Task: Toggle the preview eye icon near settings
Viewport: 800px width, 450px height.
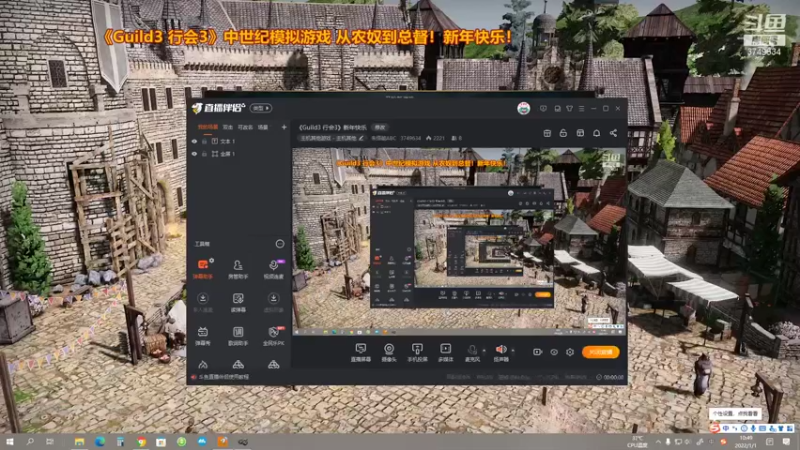Action: coord(554,352)
